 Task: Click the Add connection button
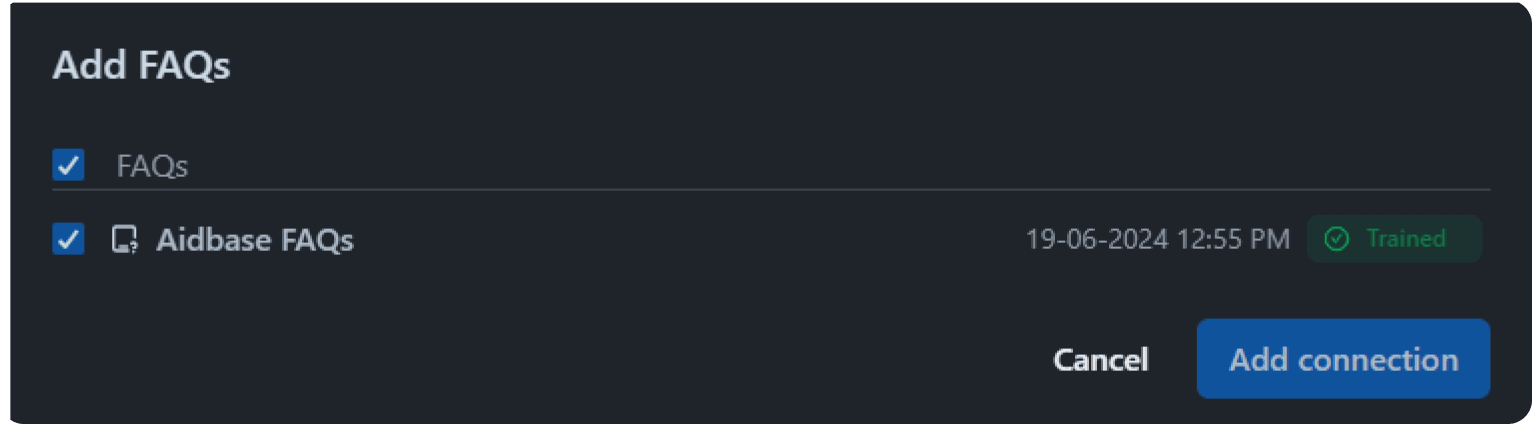1343,359
